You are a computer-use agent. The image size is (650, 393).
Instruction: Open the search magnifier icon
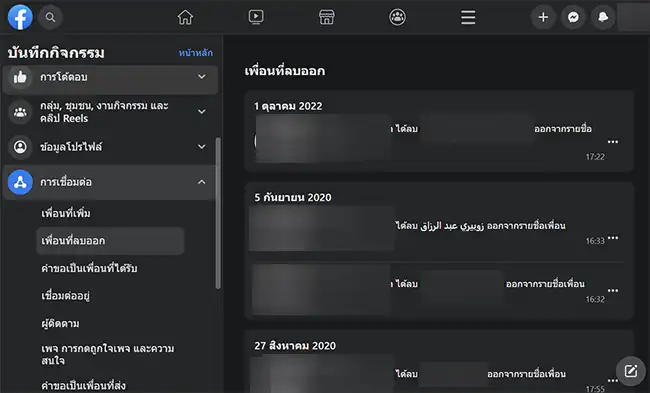[50, 17]
